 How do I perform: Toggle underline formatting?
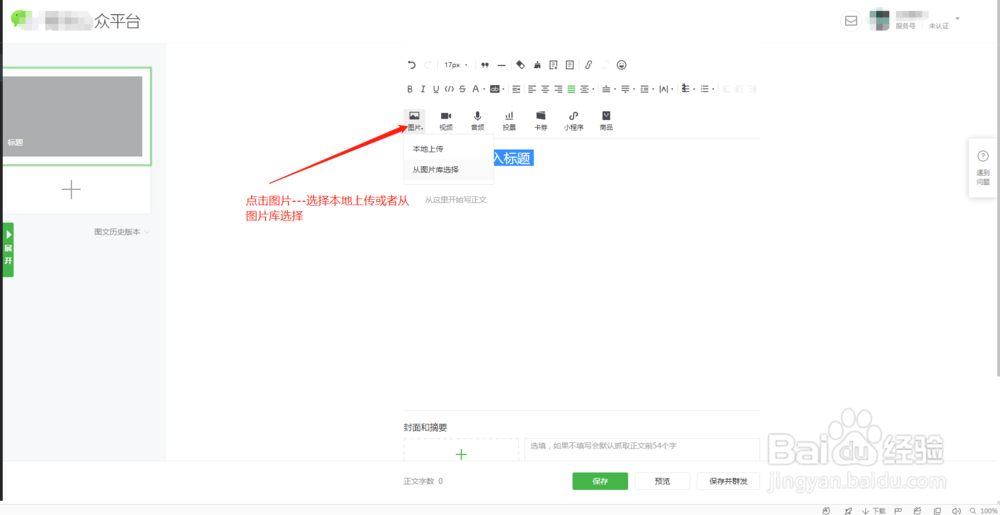pyautogui.click(x=436, y=89)
